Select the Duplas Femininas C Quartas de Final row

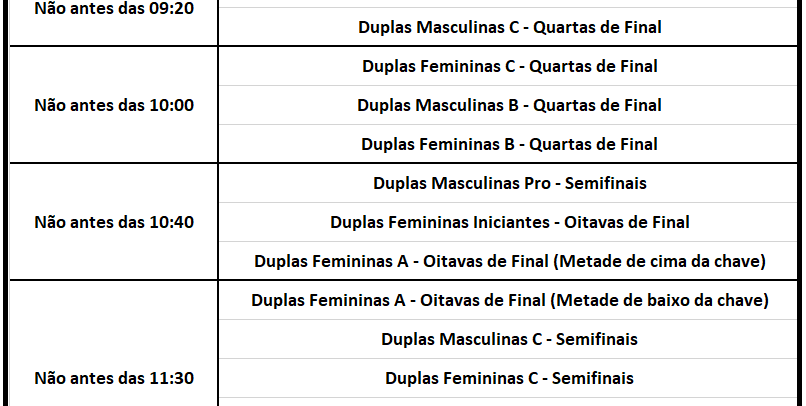510,67
